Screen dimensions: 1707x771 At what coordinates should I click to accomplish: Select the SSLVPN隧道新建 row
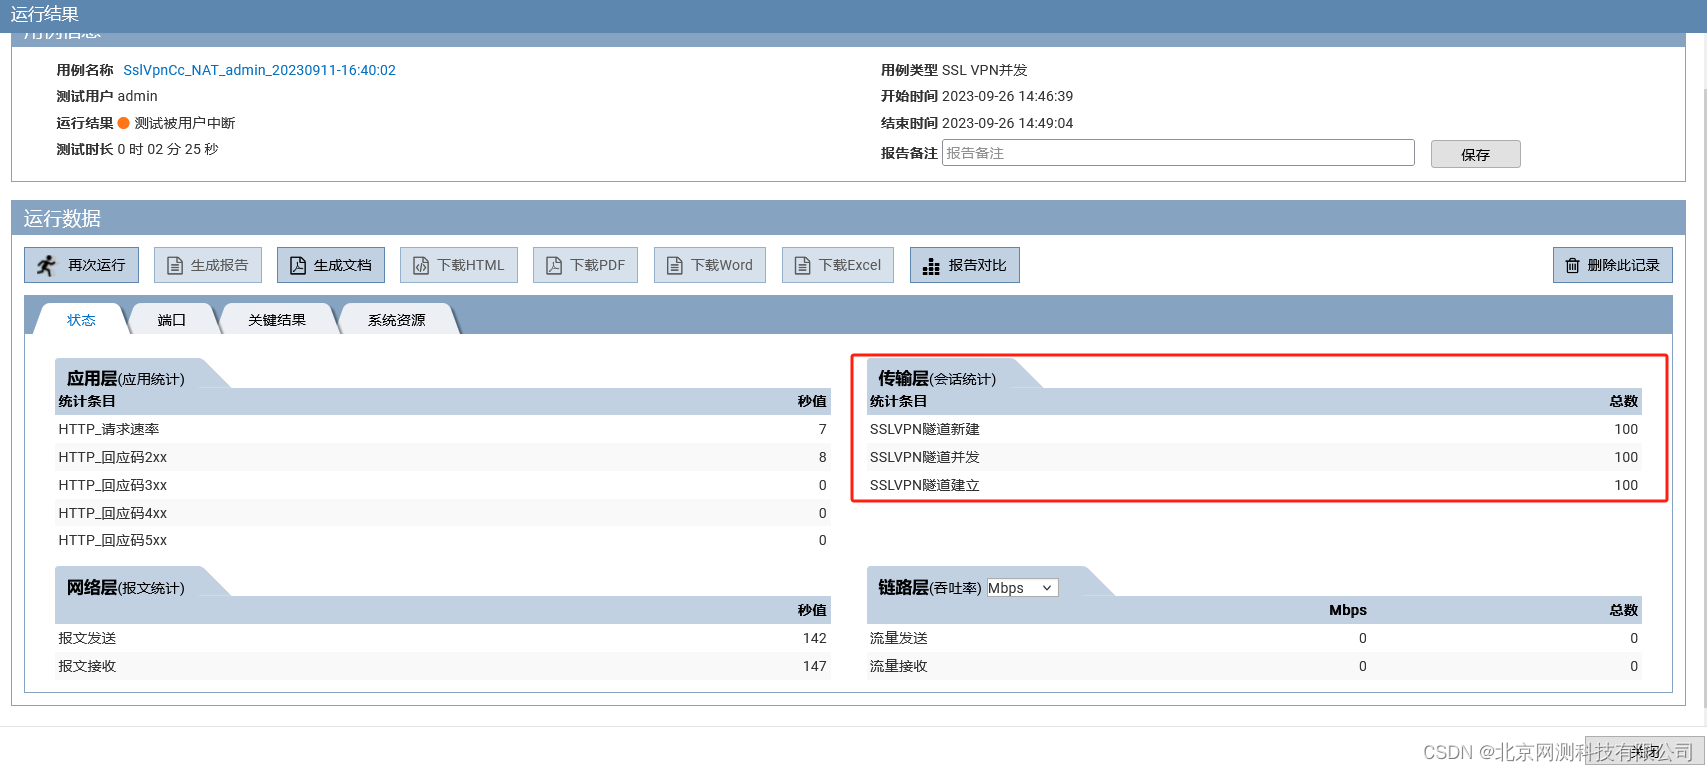point(1254,429)
